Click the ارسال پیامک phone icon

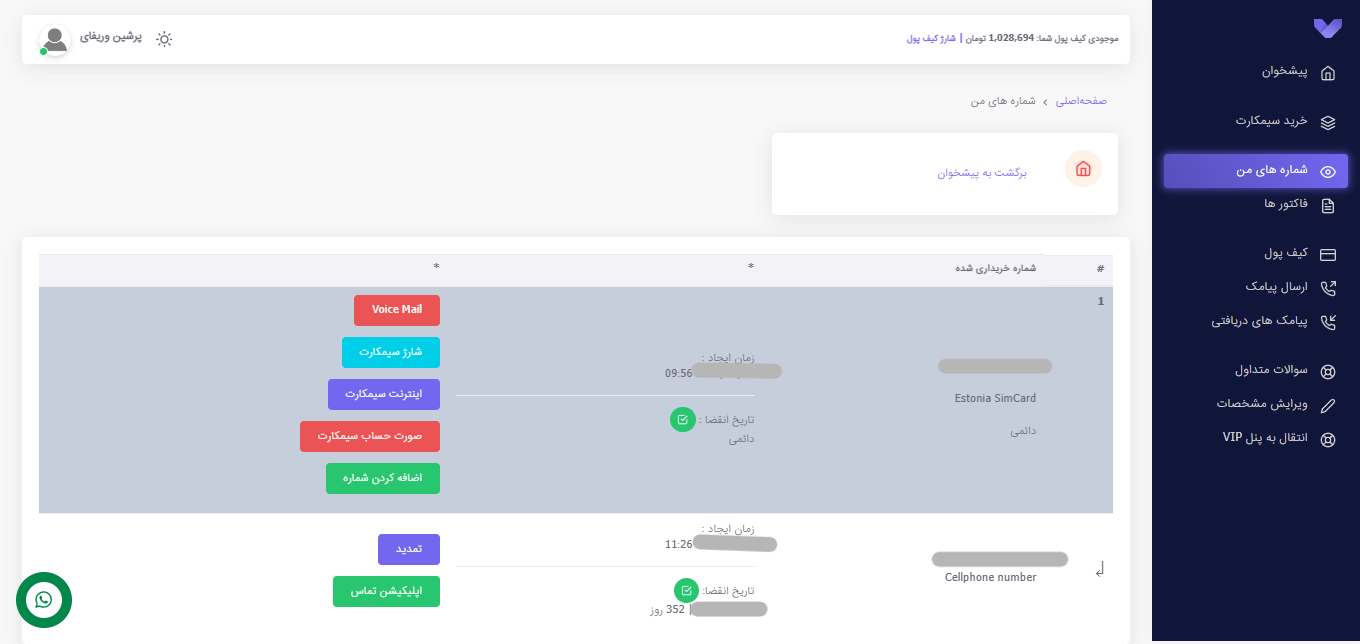click(x=1328, y=288)
